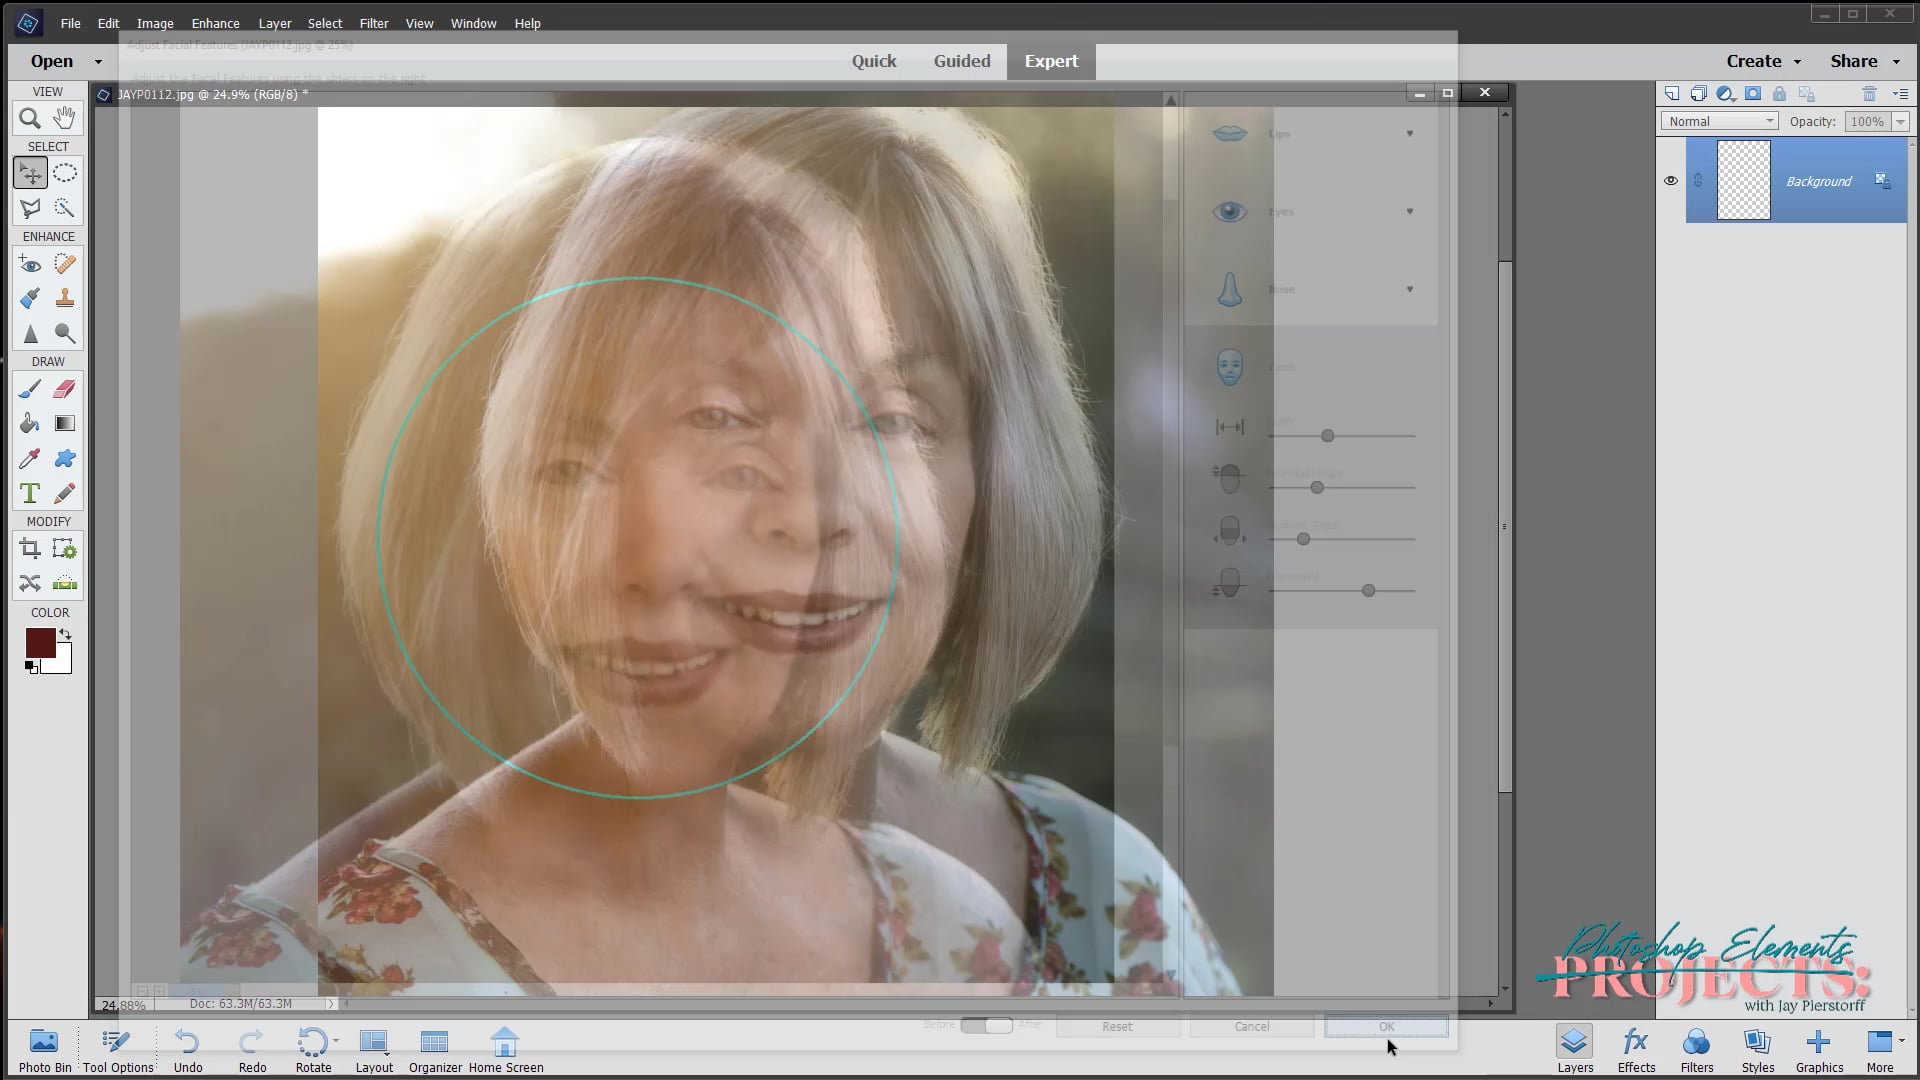Image resolution: width=1920 pixels, height=1080 pixels.
Task: Select the Eraser tool
Action: (x=64, y=389)
